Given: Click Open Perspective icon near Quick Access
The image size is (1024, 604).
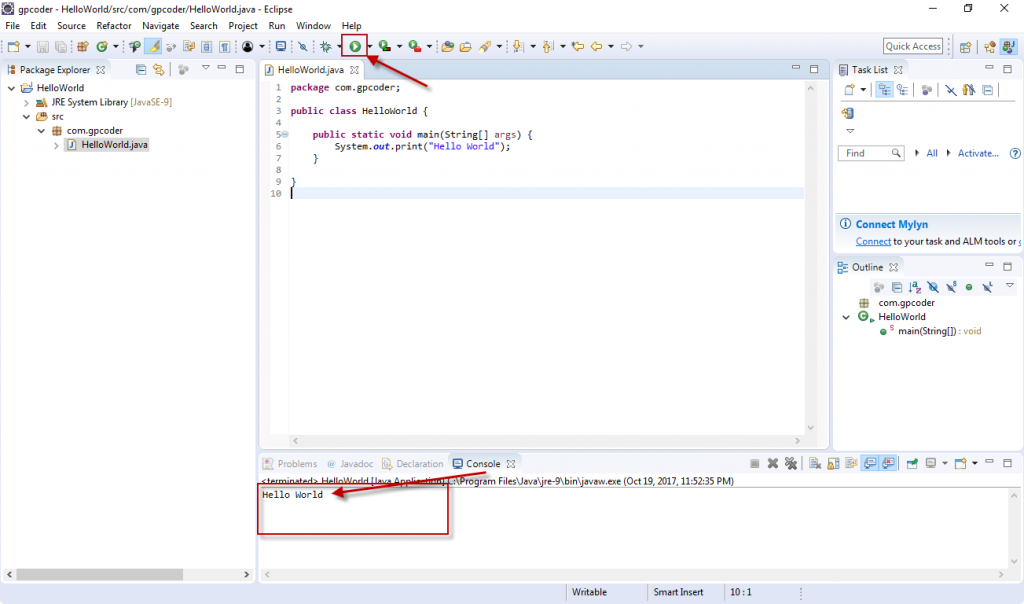Looking at the screenshot, I should (965, 46).
